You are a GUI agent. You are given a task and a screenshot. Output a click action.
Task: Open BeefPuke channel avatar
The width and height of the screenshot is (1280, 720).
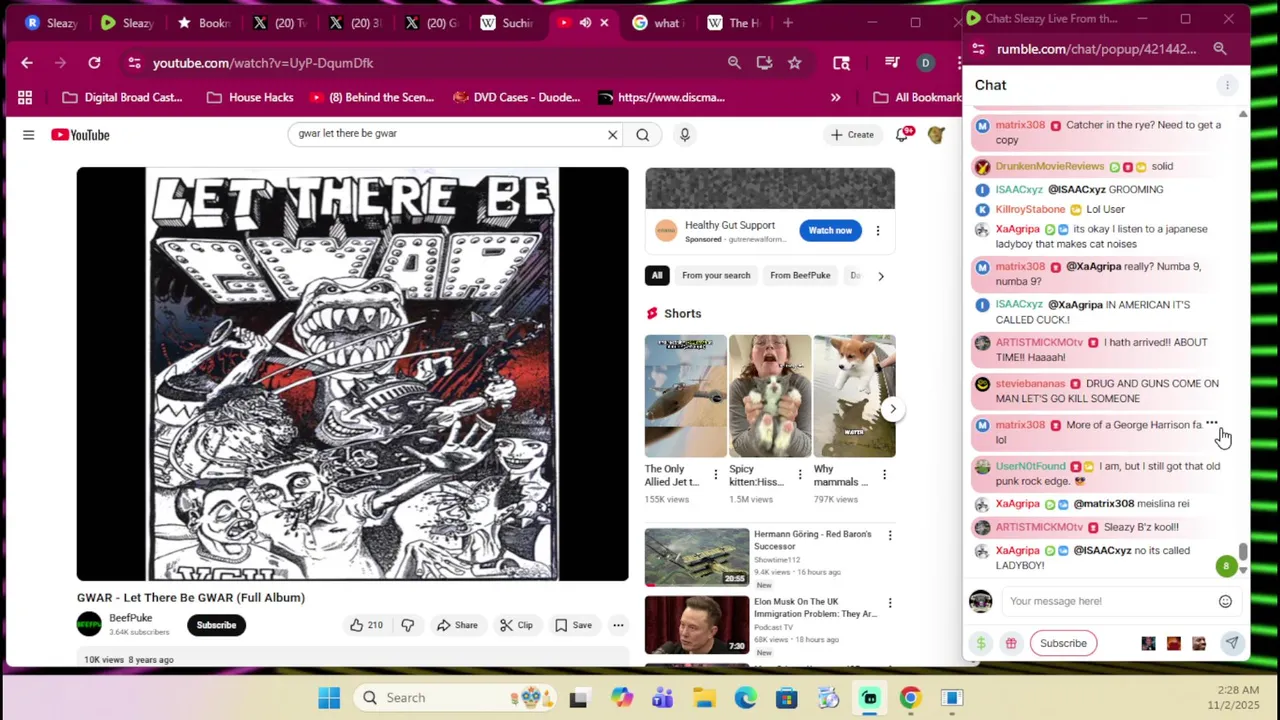[89, 625]
